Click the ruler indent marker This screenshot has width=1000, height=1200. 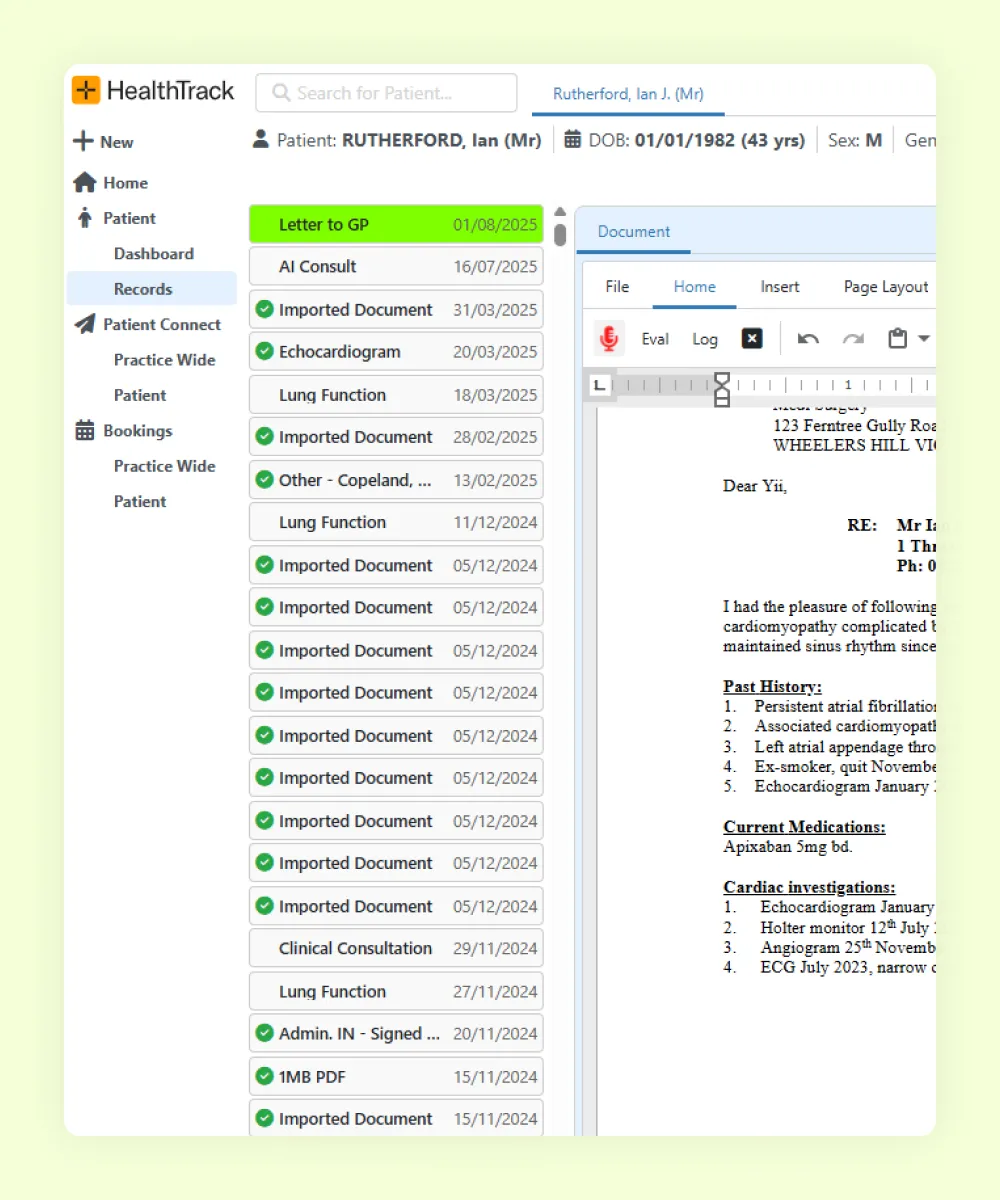click(721, 390)
